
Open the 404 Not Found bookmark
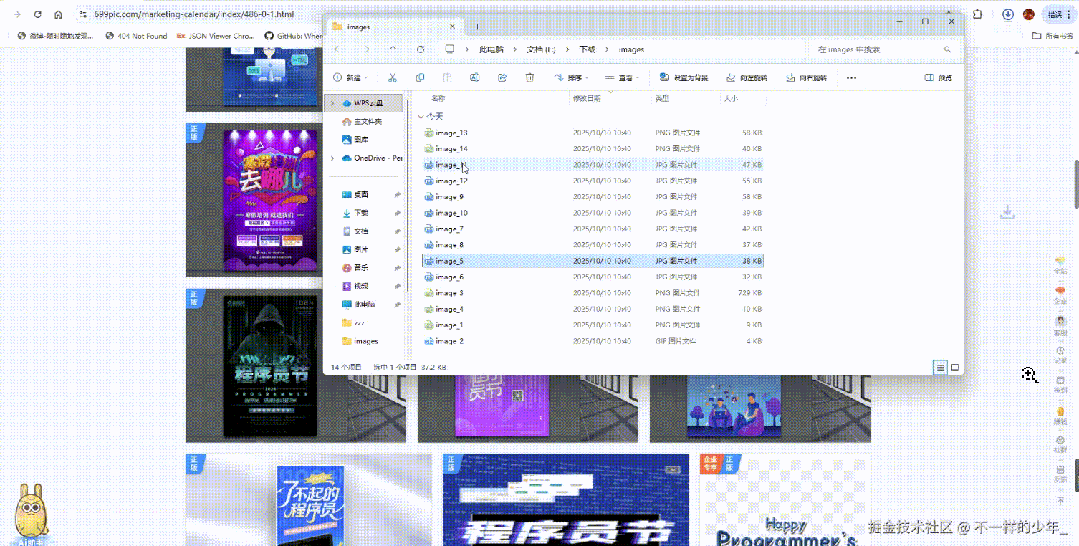click(x=136, y=36)
